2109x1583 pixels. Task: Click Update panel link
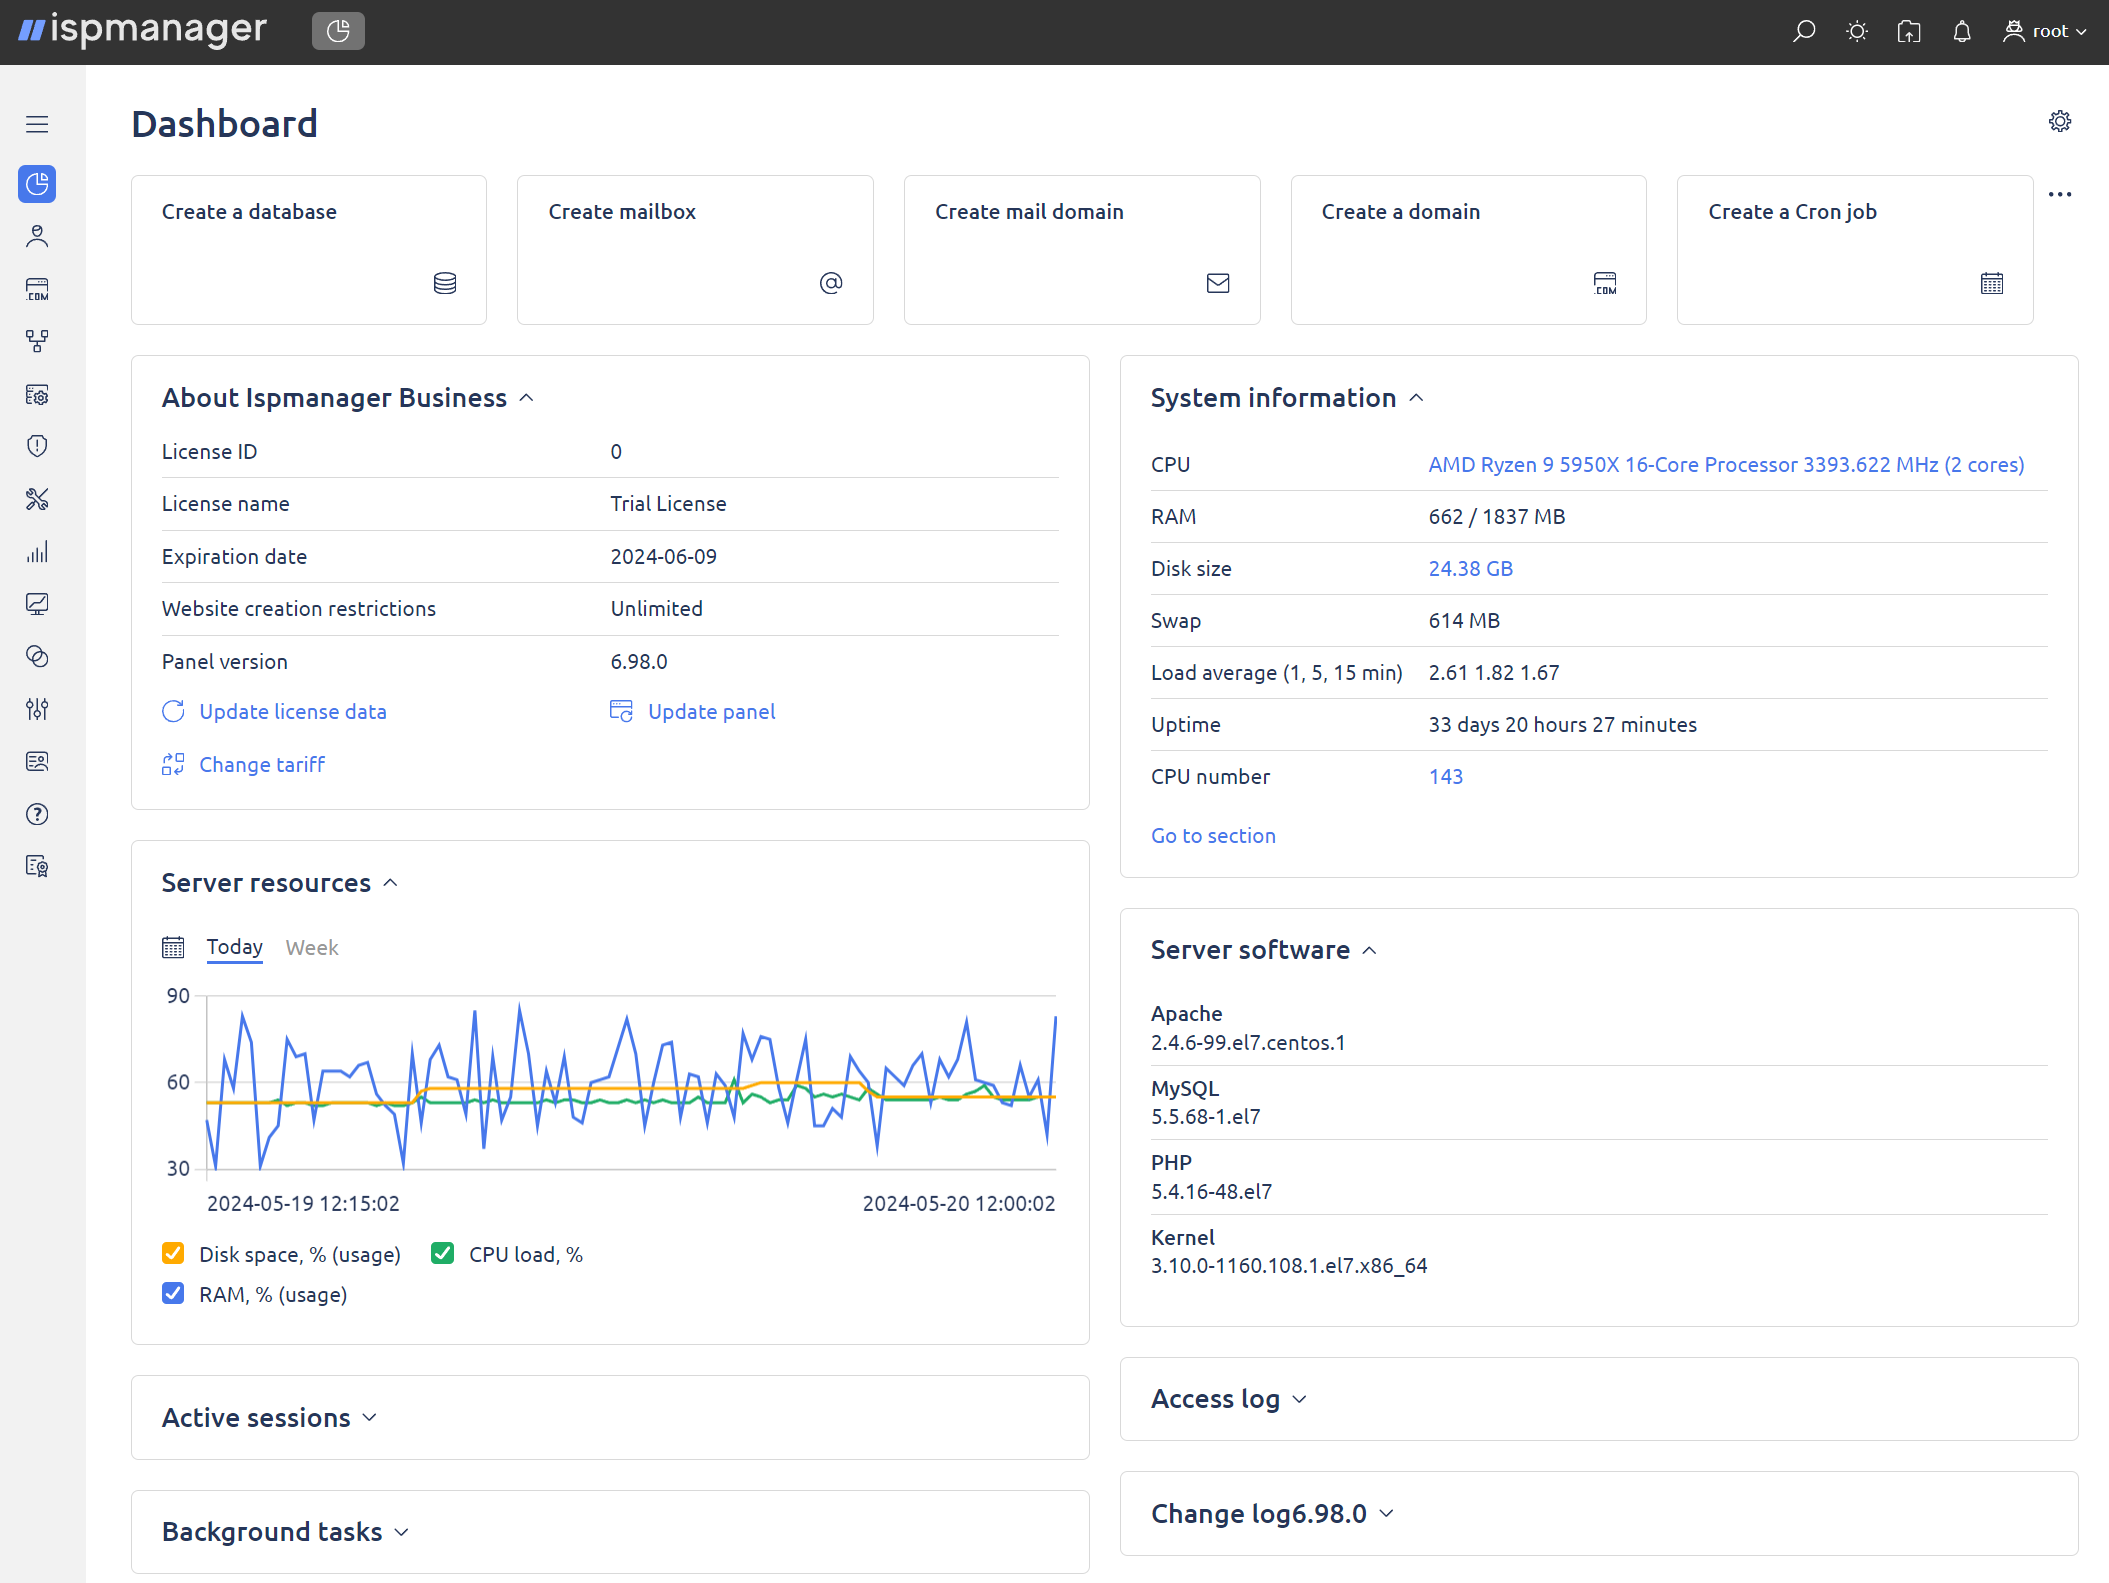click(693, 712)
